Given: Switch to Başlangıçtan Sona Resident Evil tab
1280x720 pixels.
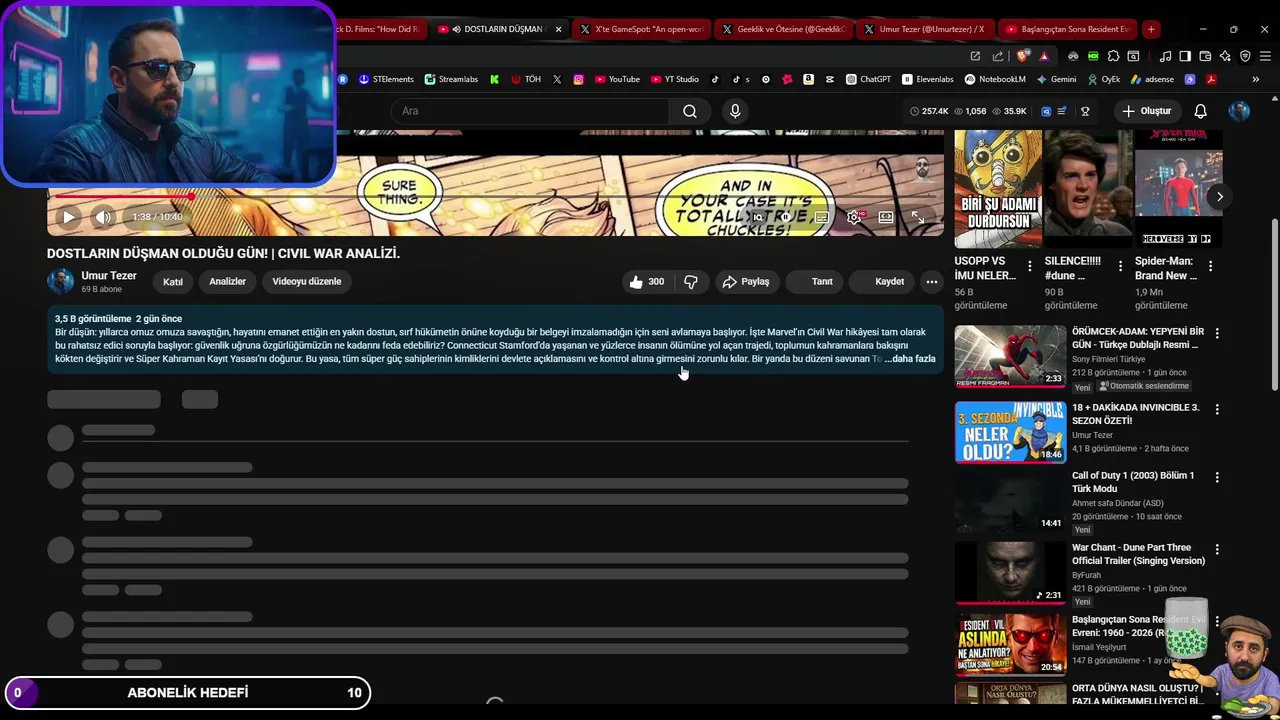Looking at the screenshot, I should [1067, 29].
